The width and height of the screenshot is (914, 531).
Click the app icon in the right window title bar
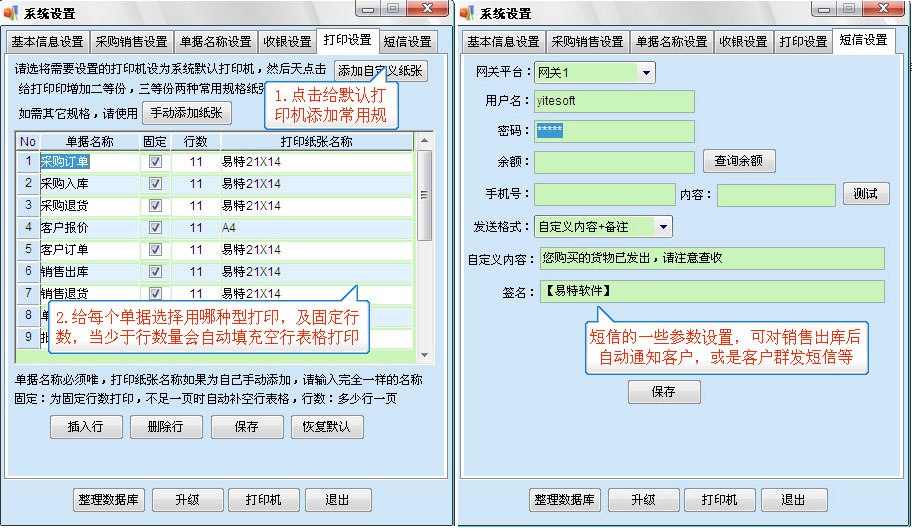pos(468,13)
